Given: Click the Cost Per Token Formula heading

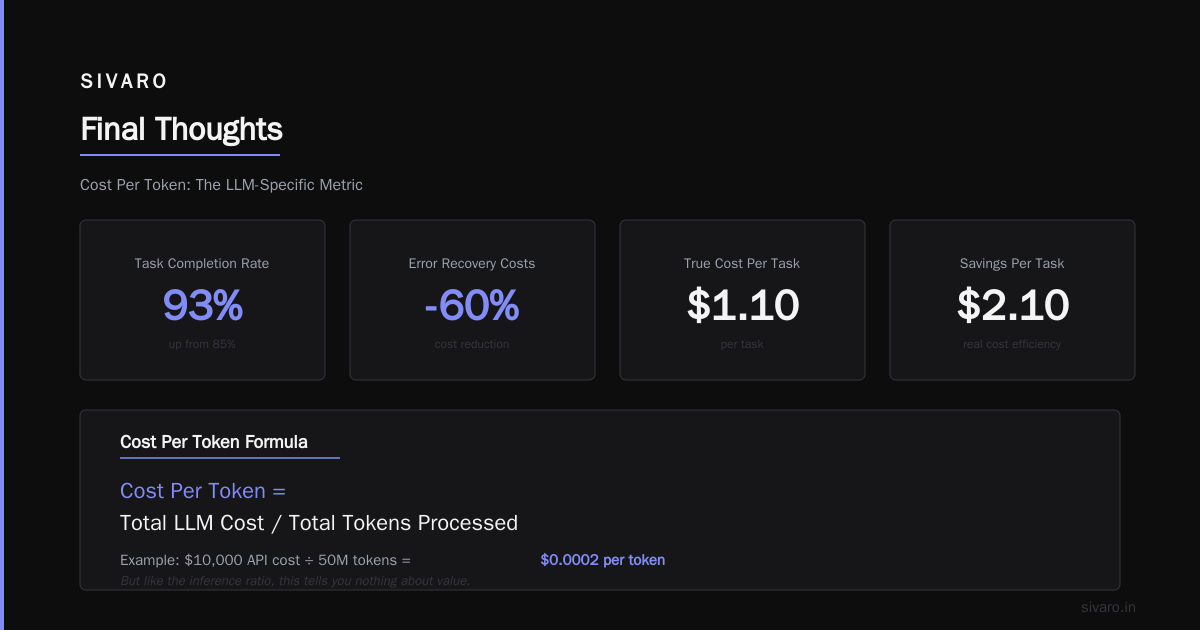Looking at the screenshot, I should (x=214, y=442).
